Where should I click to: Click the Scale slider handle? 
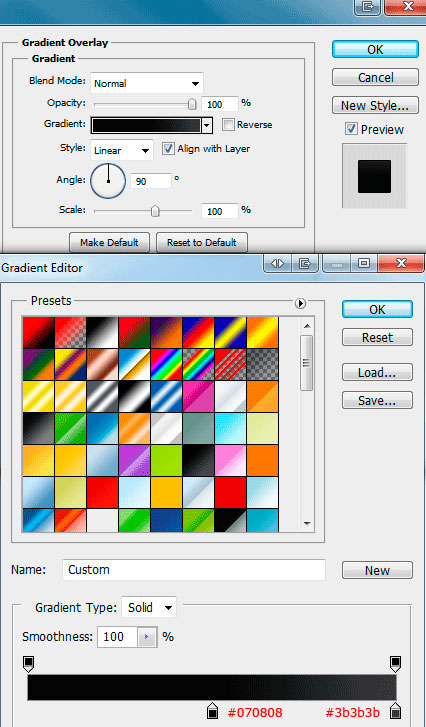155,211
